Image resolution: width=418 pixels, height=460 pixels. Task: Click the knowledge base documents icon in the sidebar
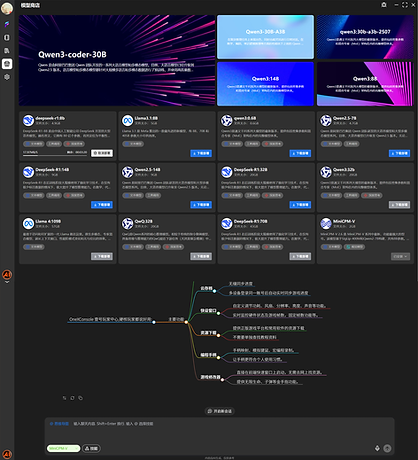[7, 50]
